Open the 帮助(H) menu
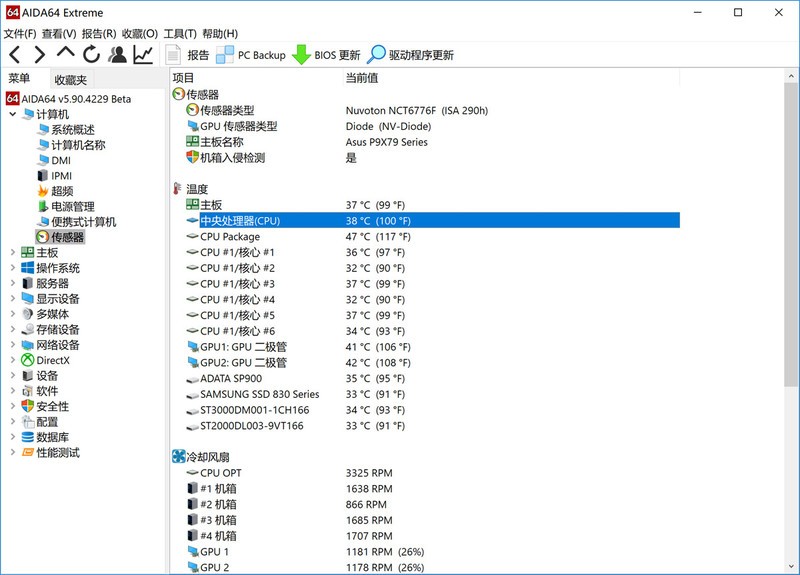Screen dimensions: 800x575 click(220, 34)
